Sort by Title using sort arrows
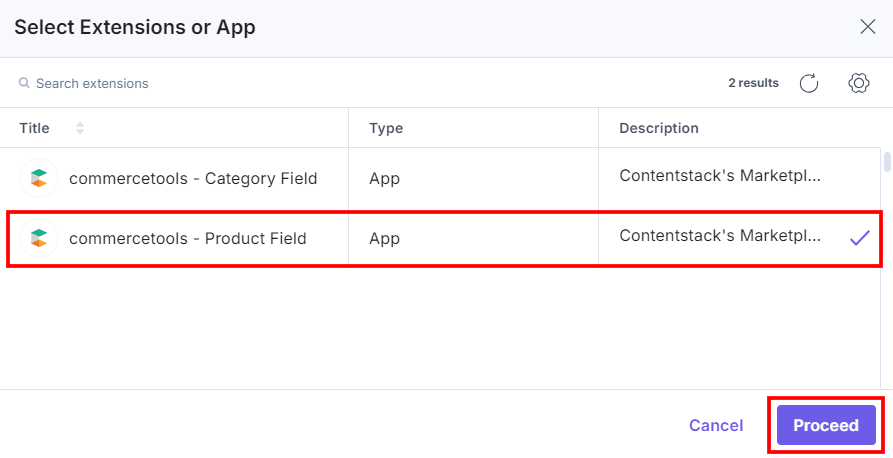893x458 pixels. pyautogui.click(x=80, y=128)
